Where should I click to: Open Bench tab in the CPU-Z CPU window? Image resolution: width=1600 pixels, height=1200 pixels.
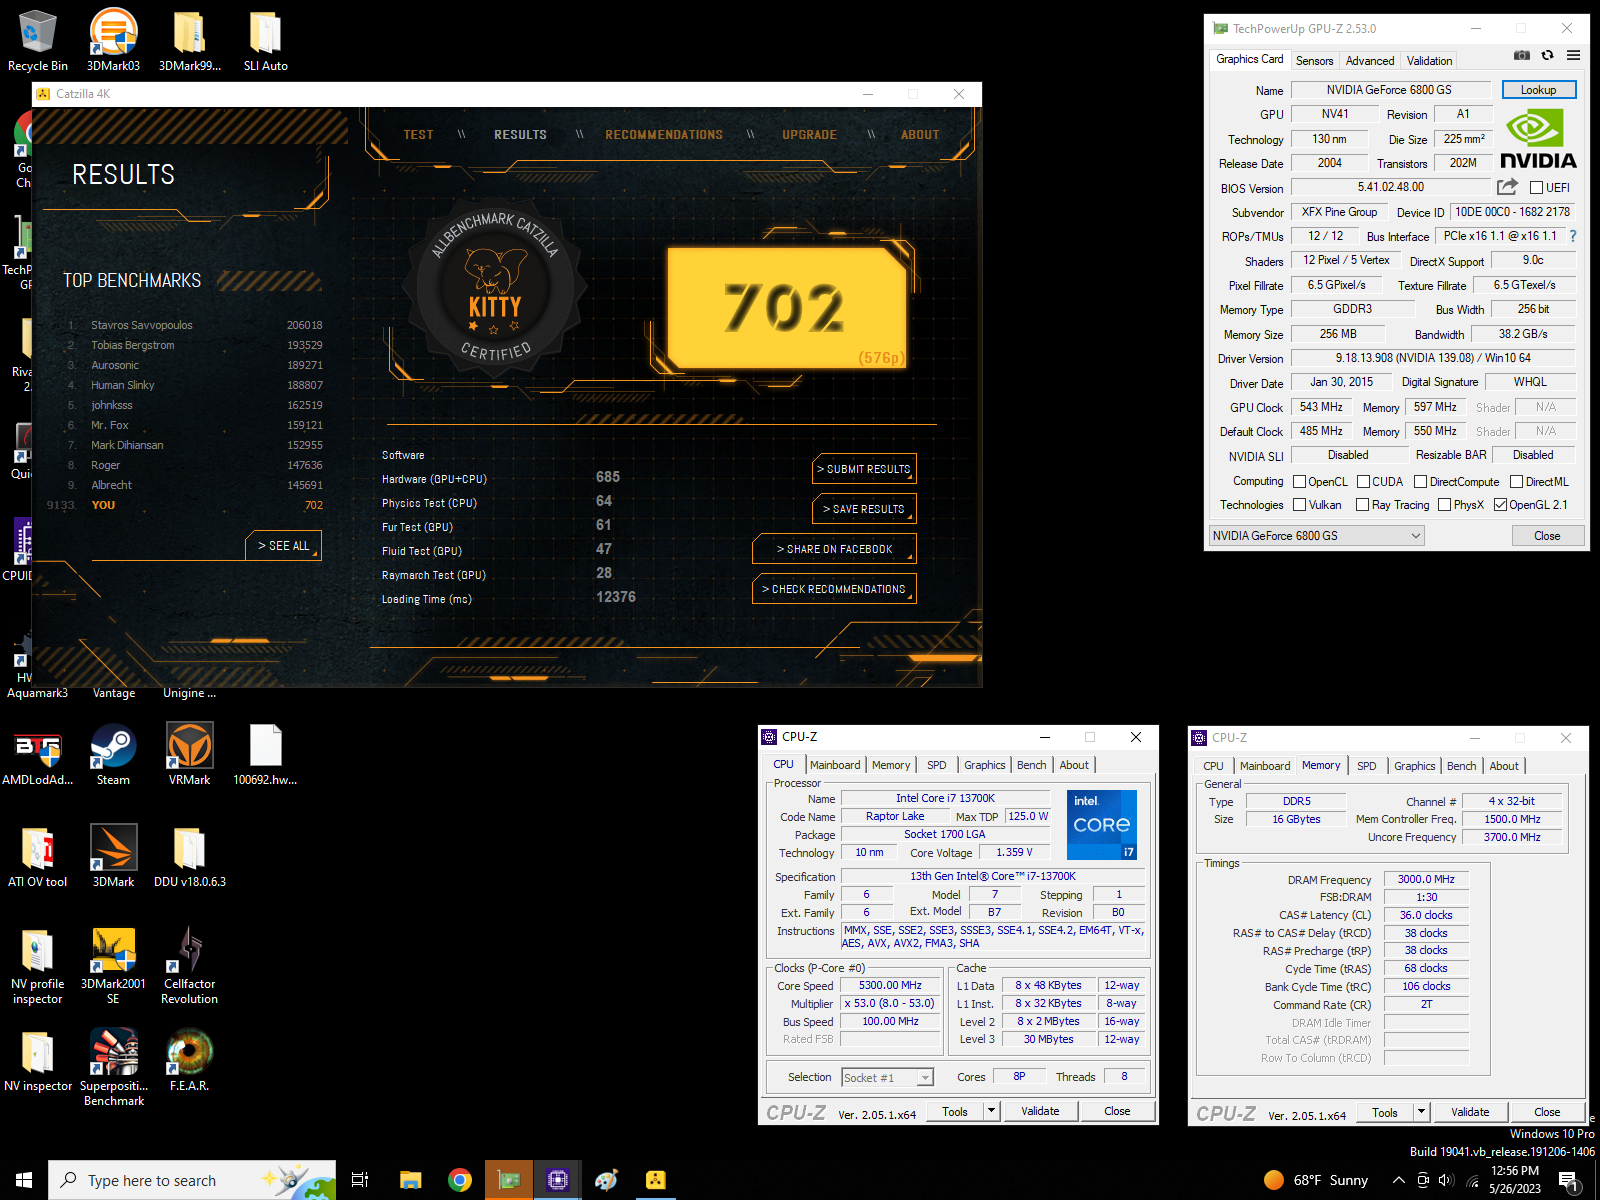tap(1031, 765)
